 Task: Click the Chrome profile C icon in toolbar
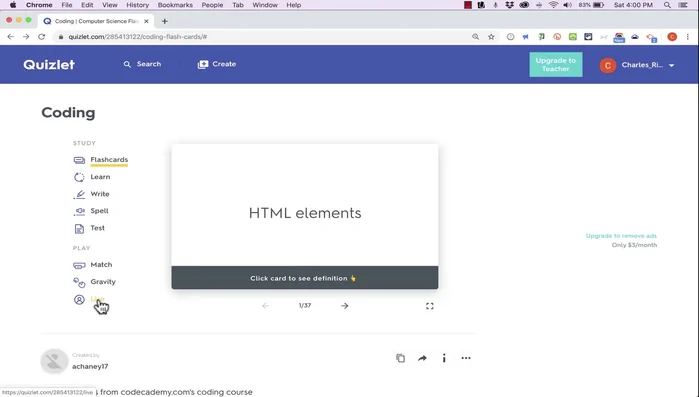pos(672,37)
